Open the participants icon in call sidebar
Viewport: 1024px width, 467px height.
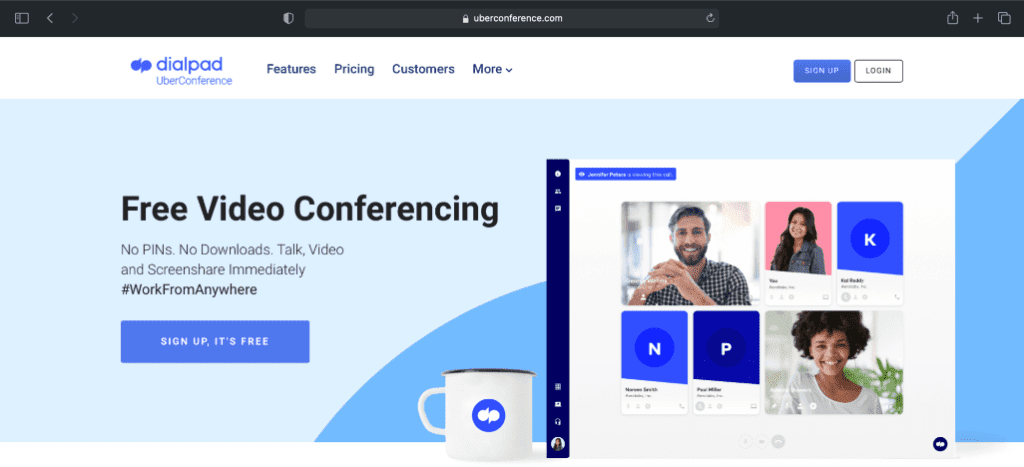558,191
